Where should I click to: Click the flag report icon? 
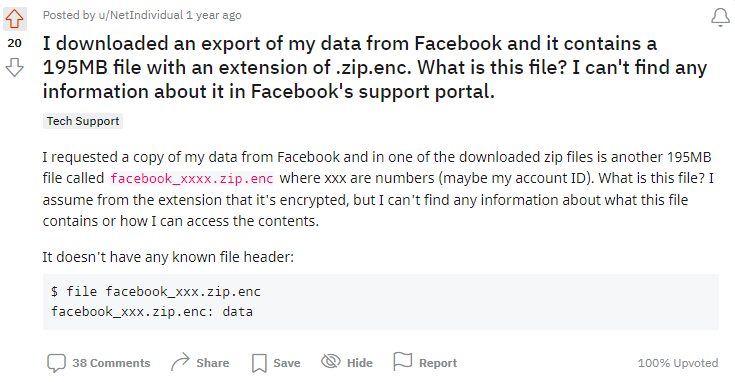coord(402,361)
